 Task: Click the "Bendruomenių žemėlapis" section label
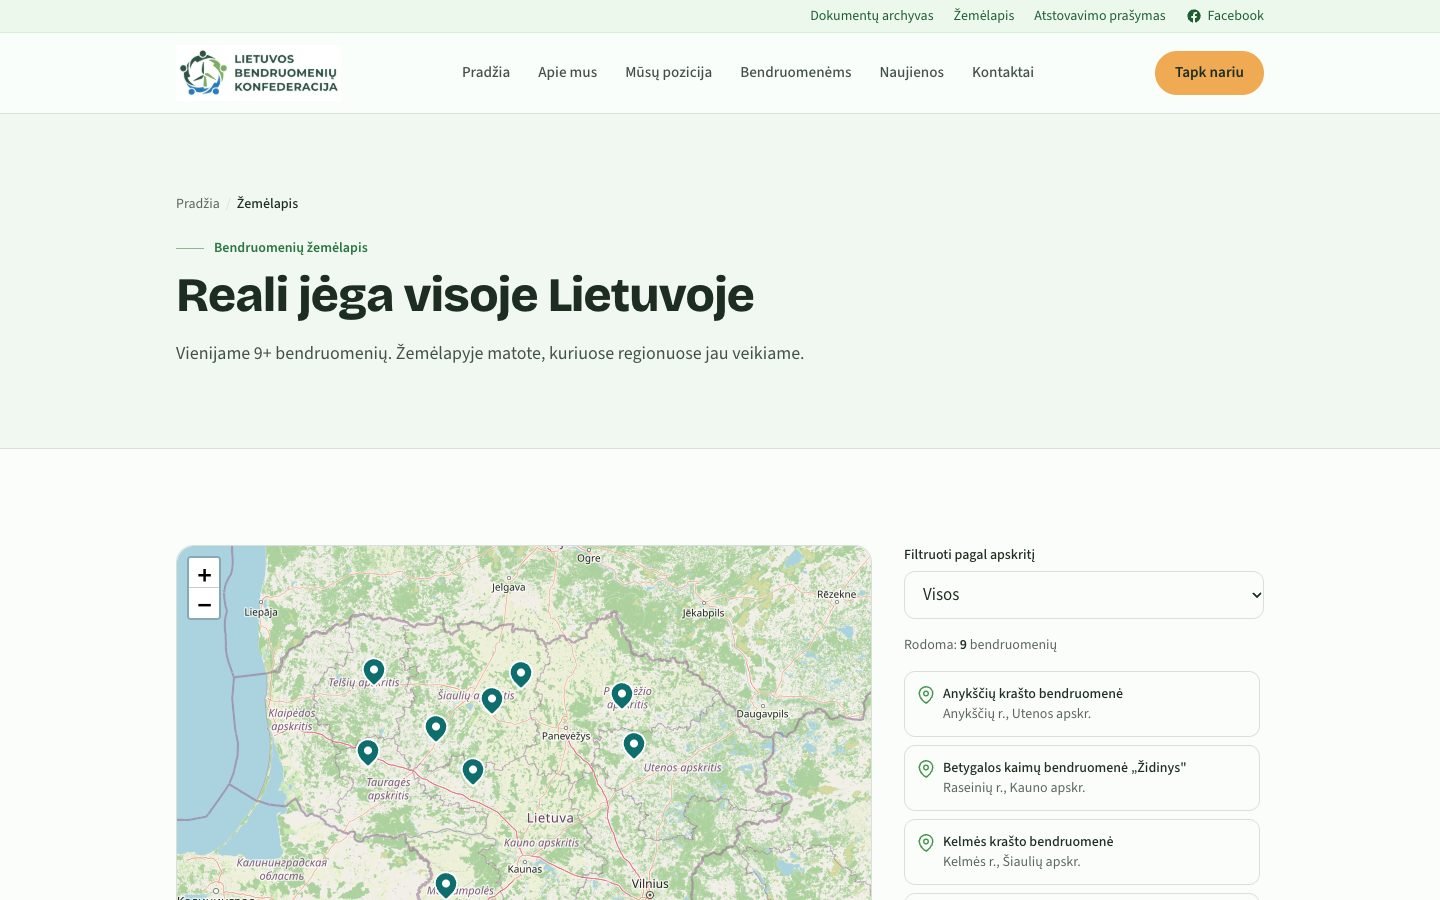291,247
